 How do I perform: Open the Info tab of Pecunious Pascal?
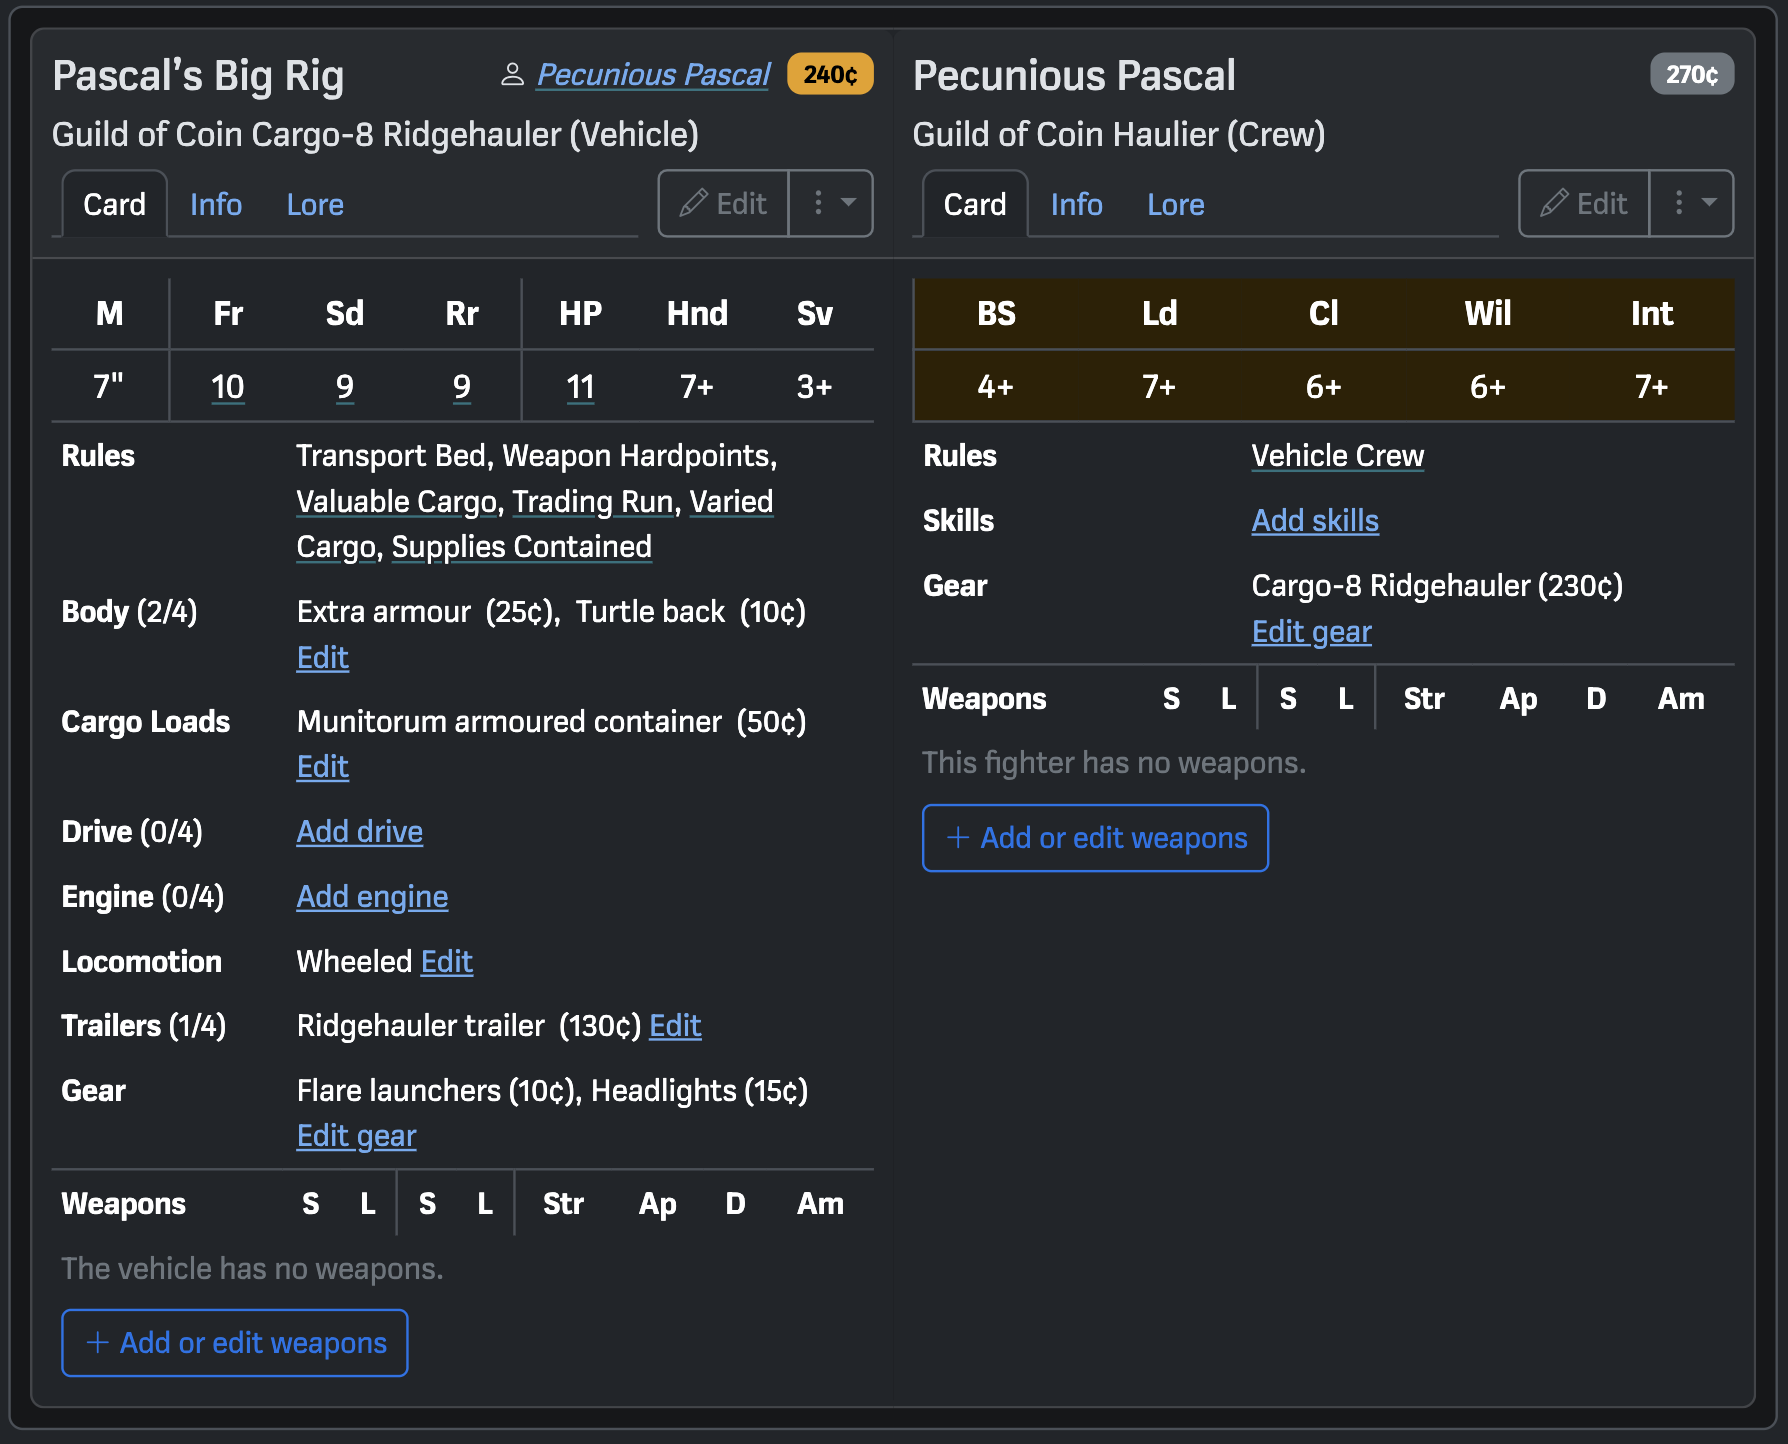[x=1077, y=205]
